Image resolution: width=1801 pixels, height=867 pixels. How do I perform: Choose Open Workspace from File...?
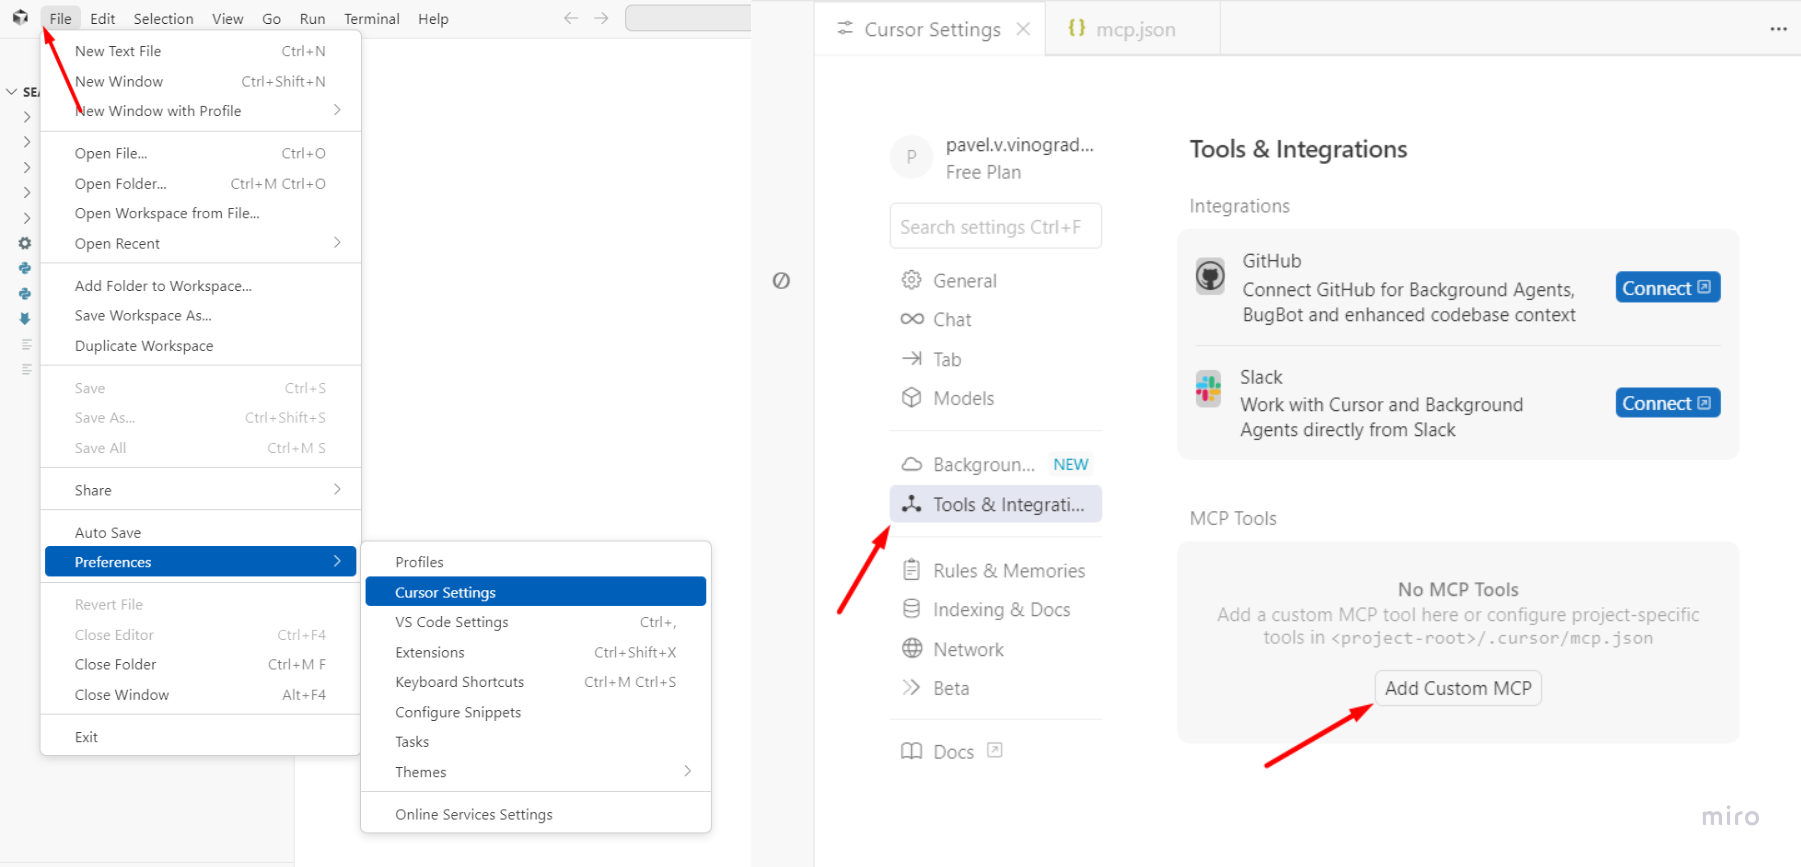(200, 213)
